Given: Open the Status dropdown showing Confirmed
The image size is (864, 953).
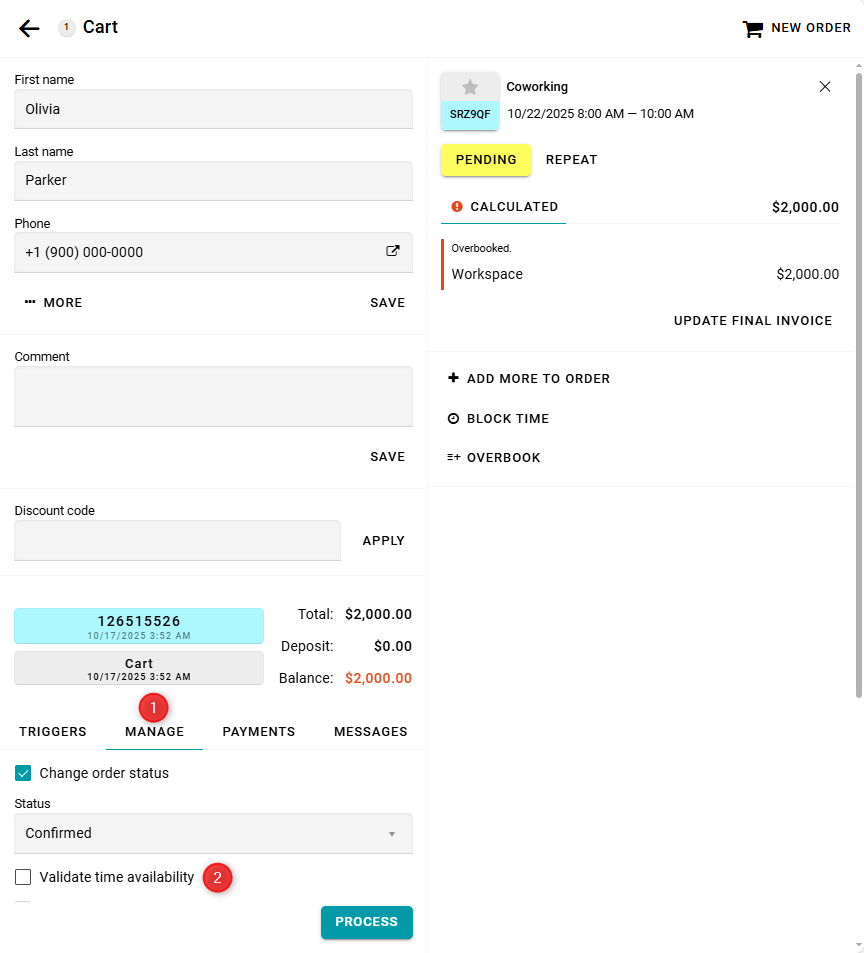Looking at the screenshot, I should [x=213, y=833].
